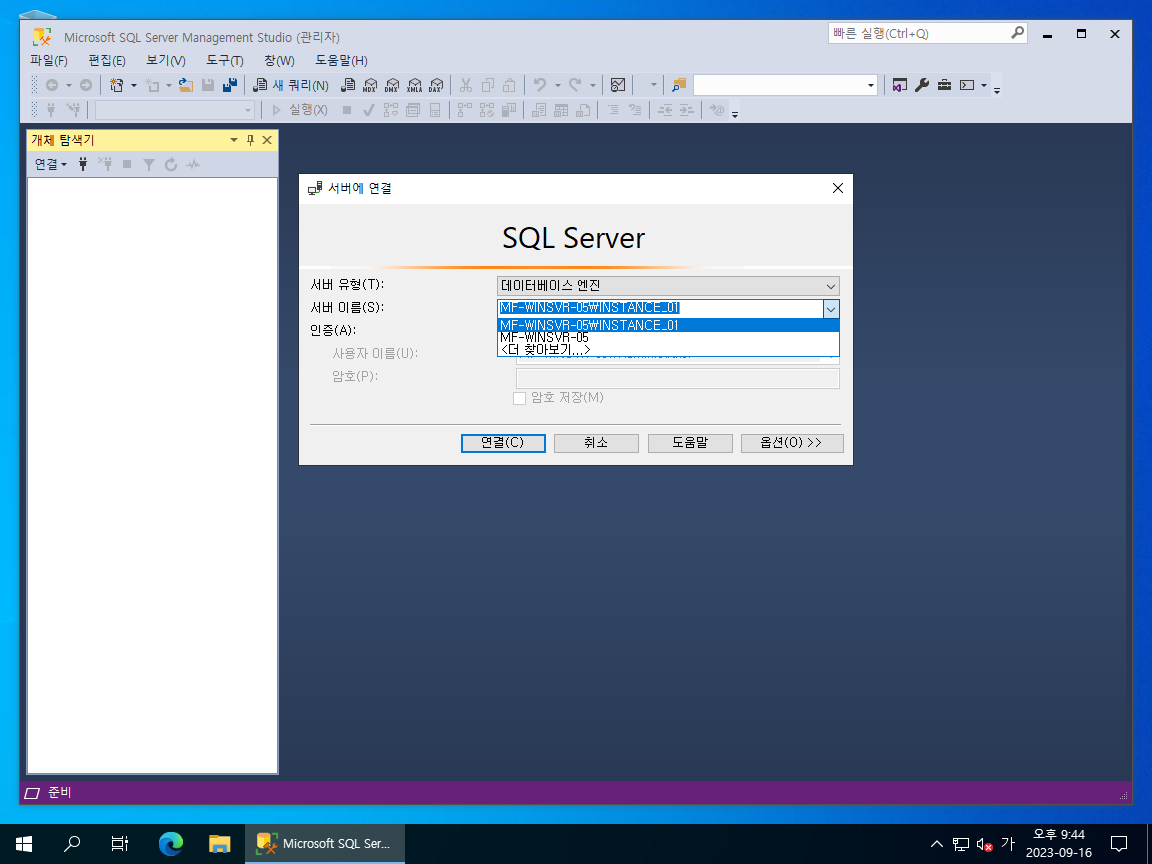Image resolution: width=1152 pixels, height=864 pixels.
Task: Click the DMX query icon
Action: 392,85
